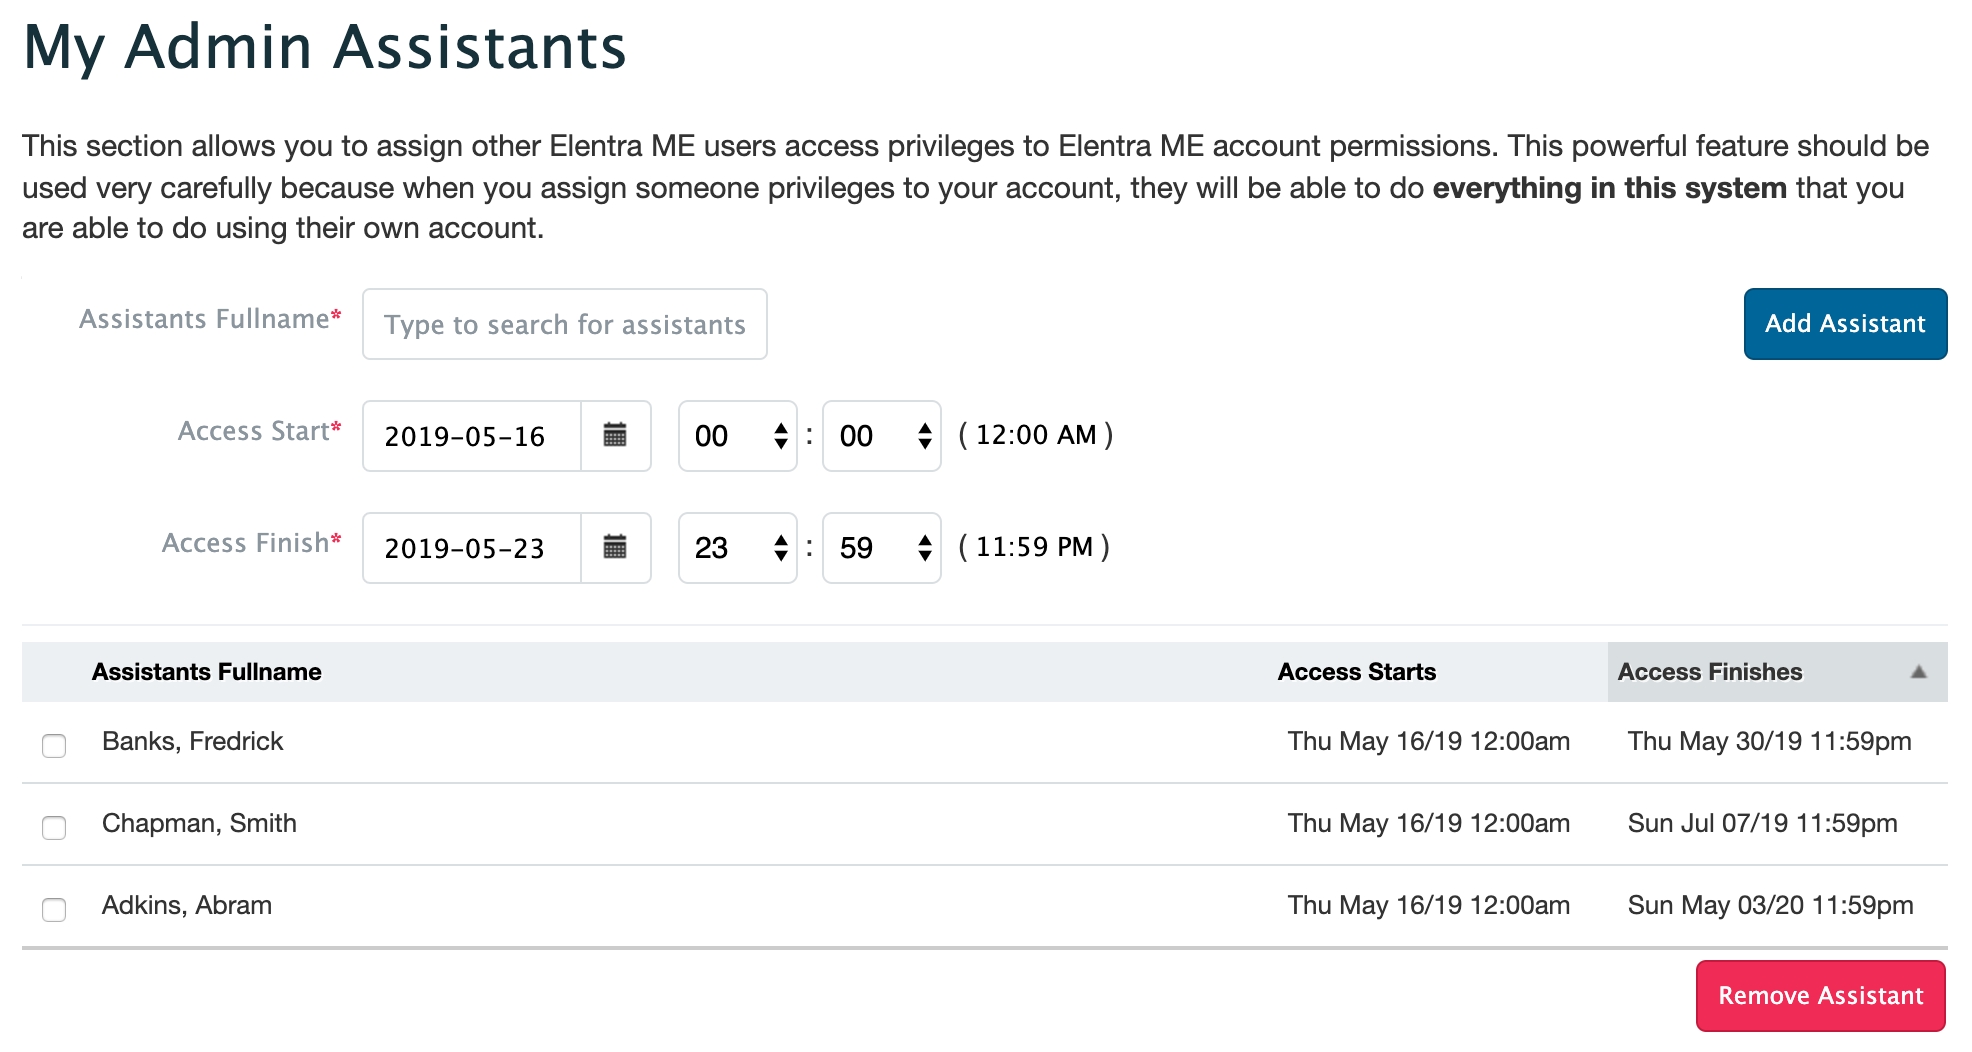Image resolution: width=1972 pixels, height=1052 pixels.
Task: Click the Access Start date field
Action: click(471, 436)
